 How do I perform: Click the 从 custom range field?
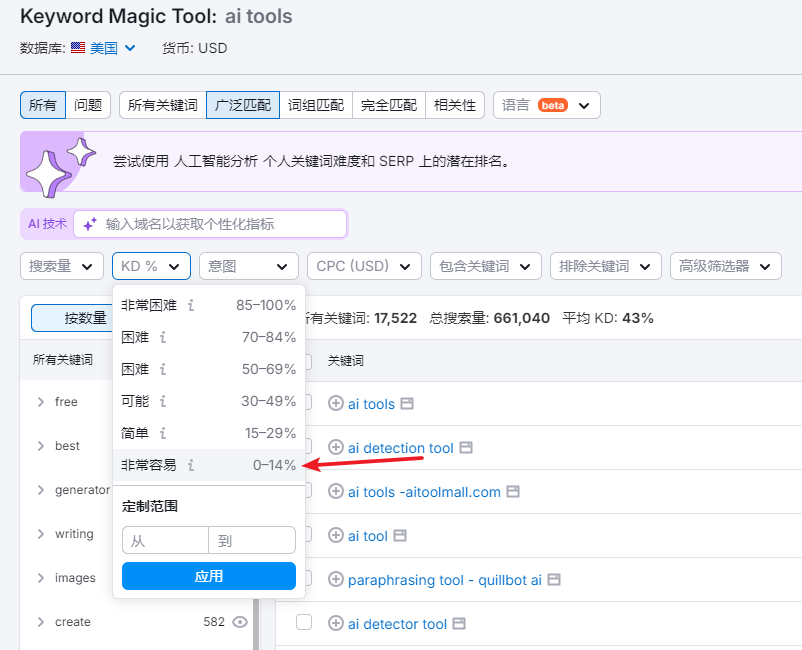[x=165, y=540]
